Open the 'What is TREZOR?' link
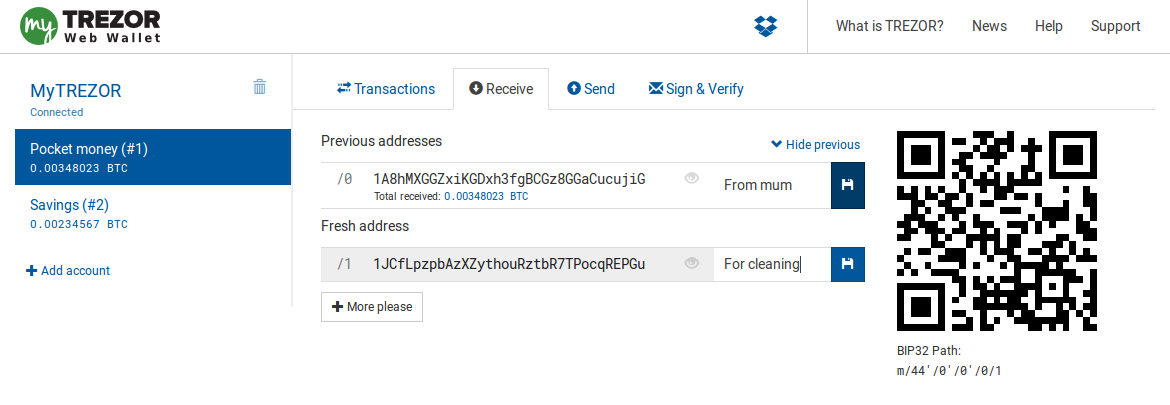This screenshot has width=1170, height=405. [x=889, y=26]
